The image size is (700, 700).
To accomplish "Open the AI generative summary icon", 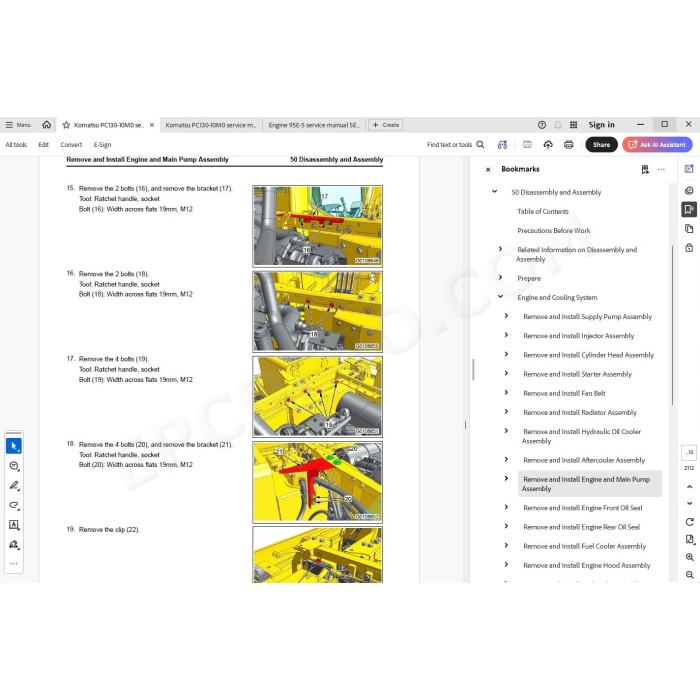I will pyautogui.click(x=502, y=145).
